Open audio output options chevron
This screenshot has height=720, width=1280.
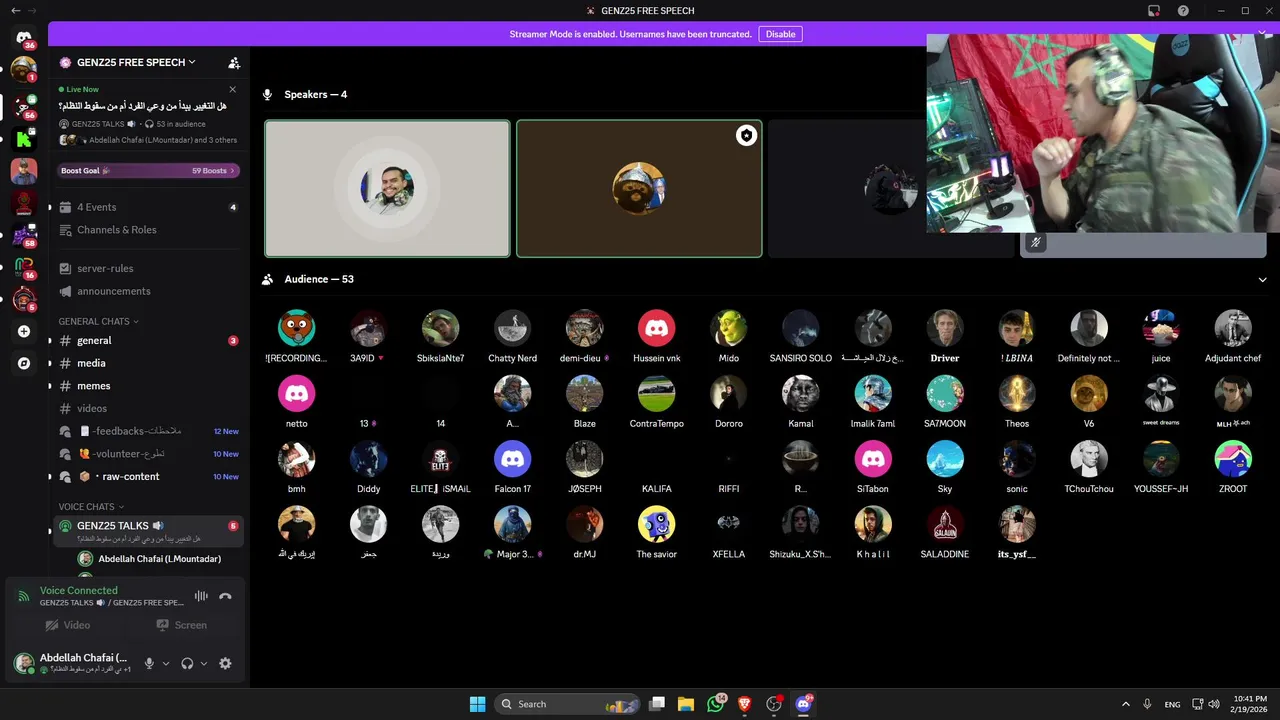point(204,663)
